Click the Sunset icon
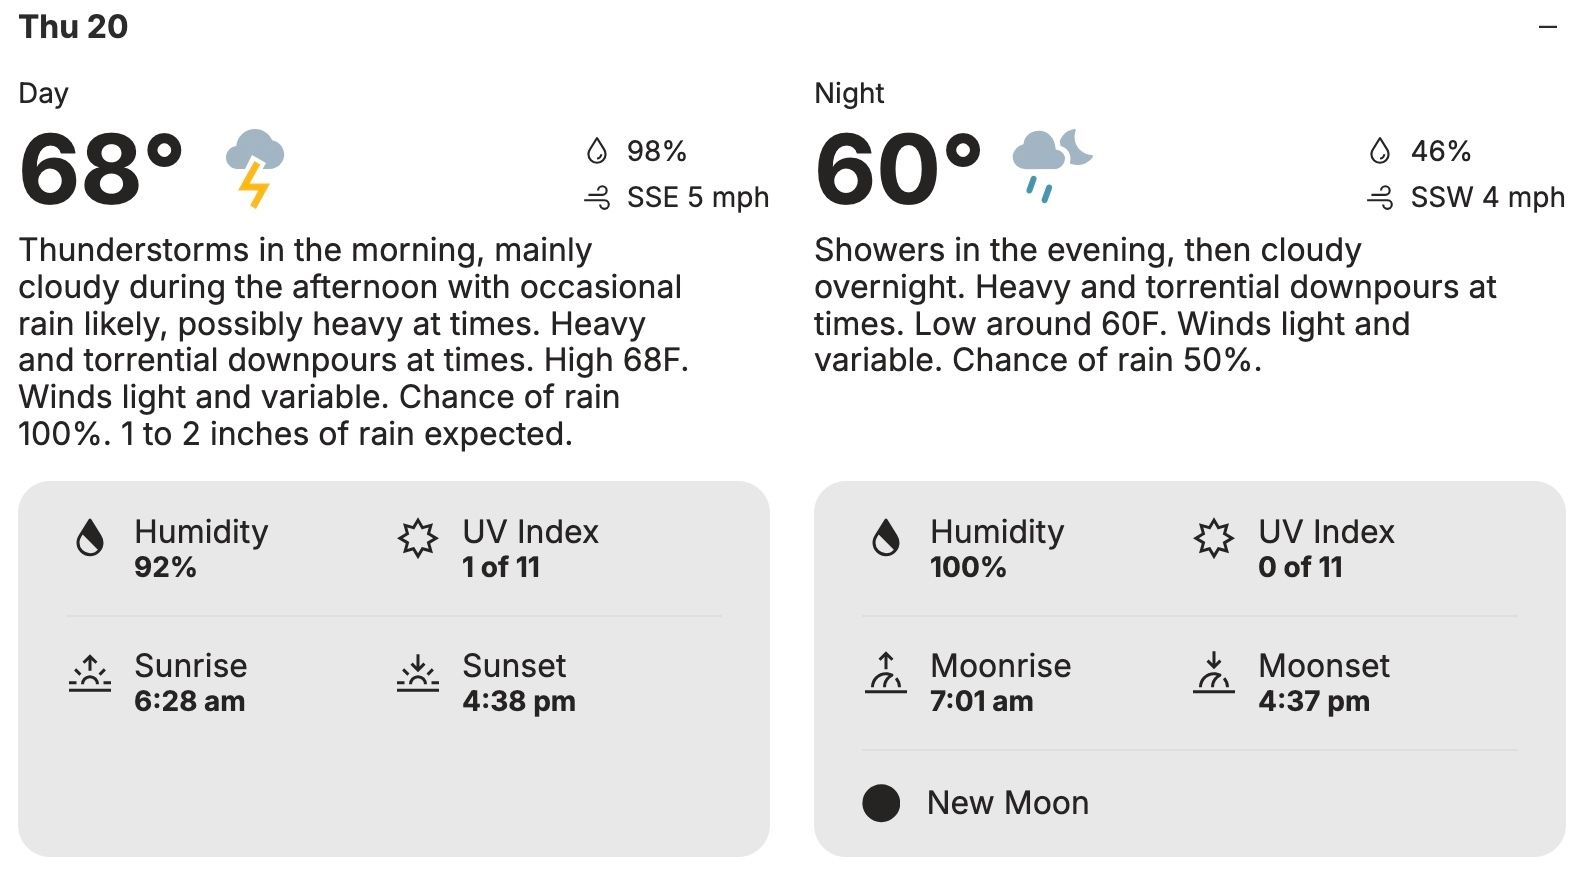The image size is (1584, 876). click(x=417, y=673)
